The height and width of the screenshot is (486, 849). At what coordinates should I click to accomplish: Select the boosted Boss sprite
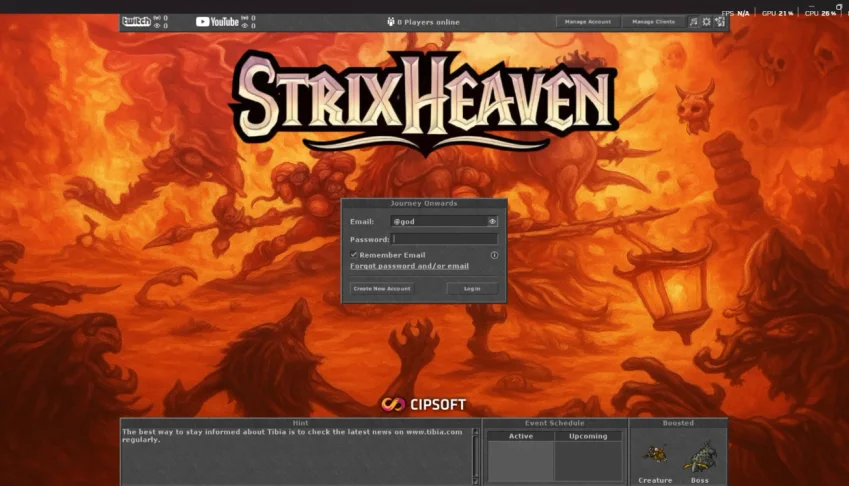click(x=702, y=456)
